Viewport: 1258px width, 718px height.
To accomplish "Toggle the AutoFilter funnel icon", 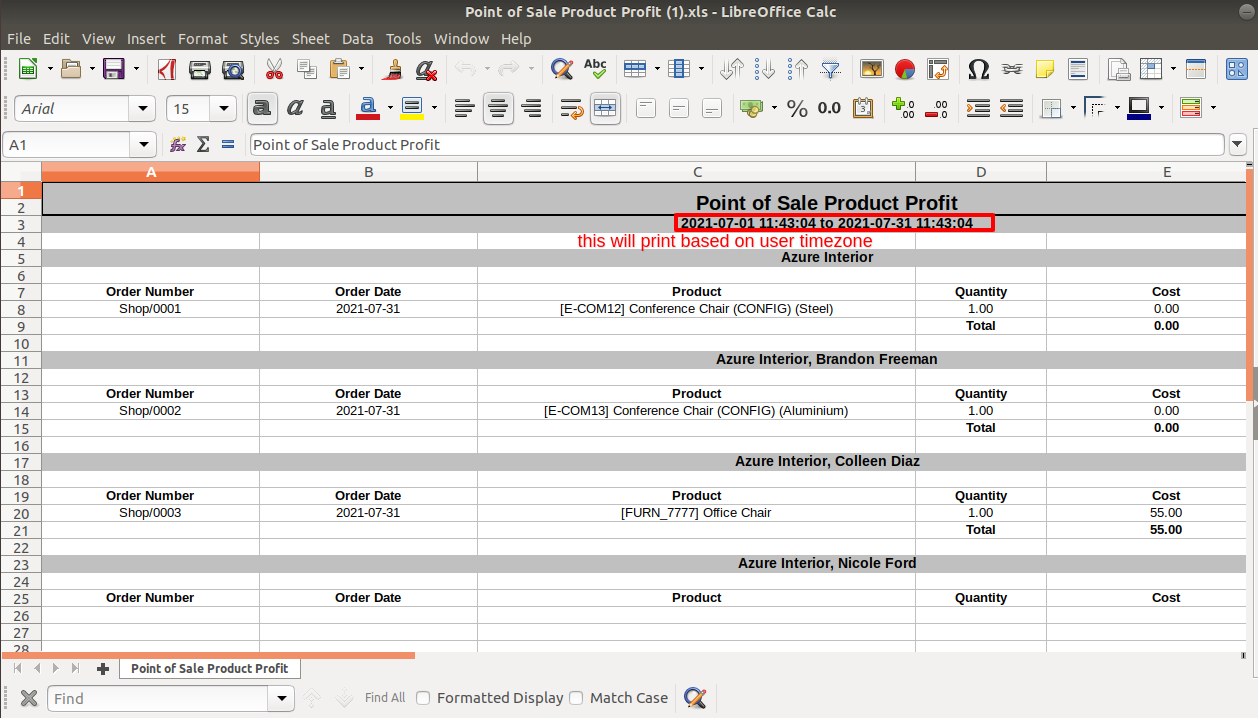I will point(830,69).
